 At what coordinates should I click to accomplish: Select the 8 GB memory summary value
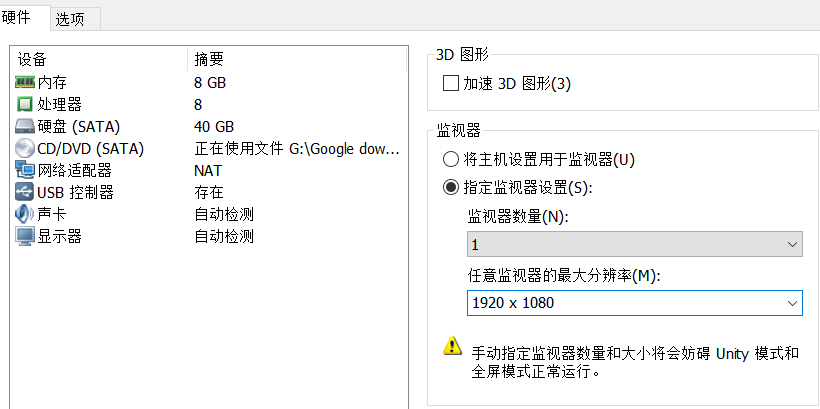click(210, 82)
